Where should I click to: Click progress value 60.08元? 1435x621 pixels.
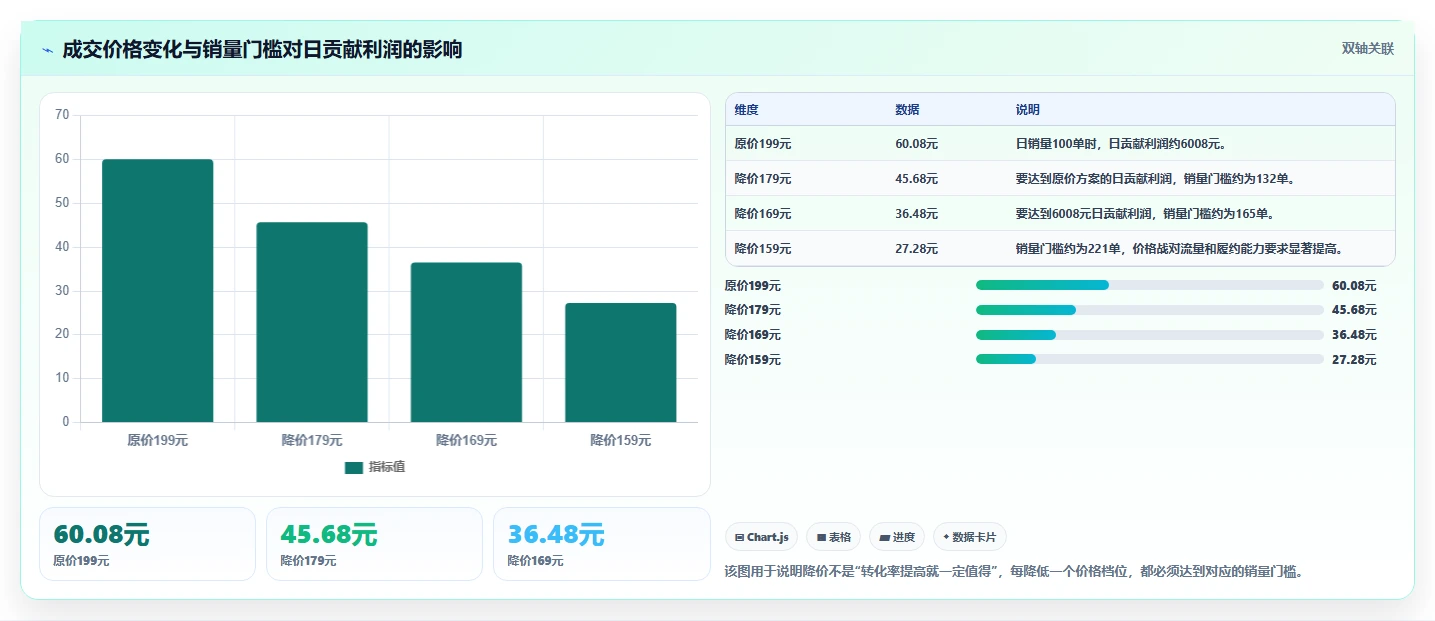pyautogui.click(x=1354, y=286)
